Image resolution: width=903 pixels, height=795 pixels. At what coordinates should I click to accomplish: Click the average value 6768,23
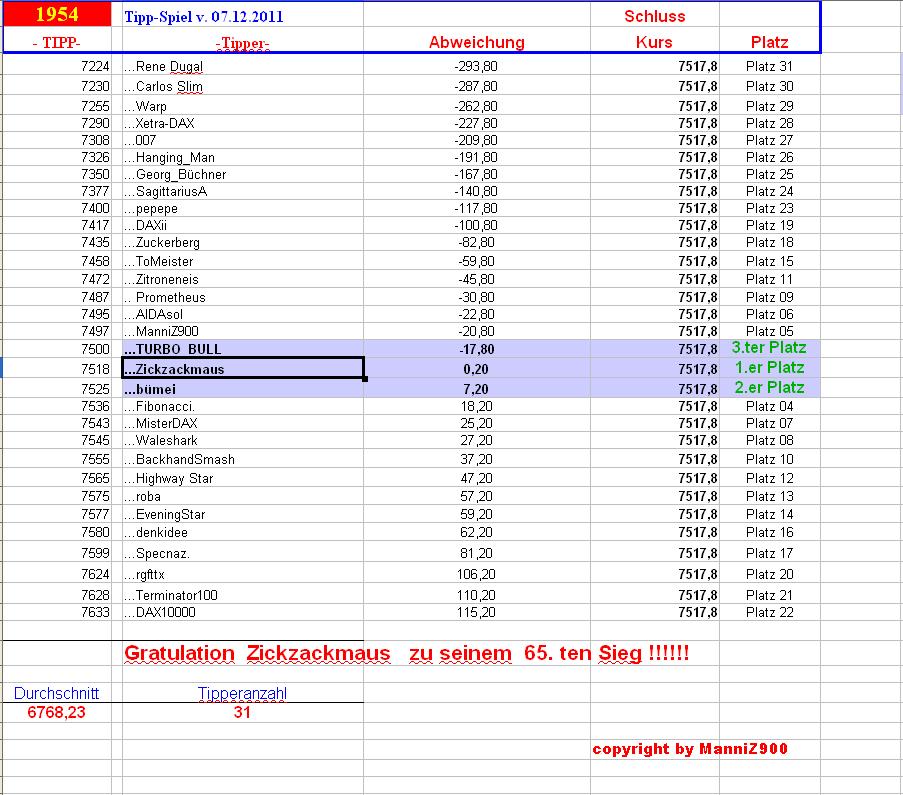(56, 712)
